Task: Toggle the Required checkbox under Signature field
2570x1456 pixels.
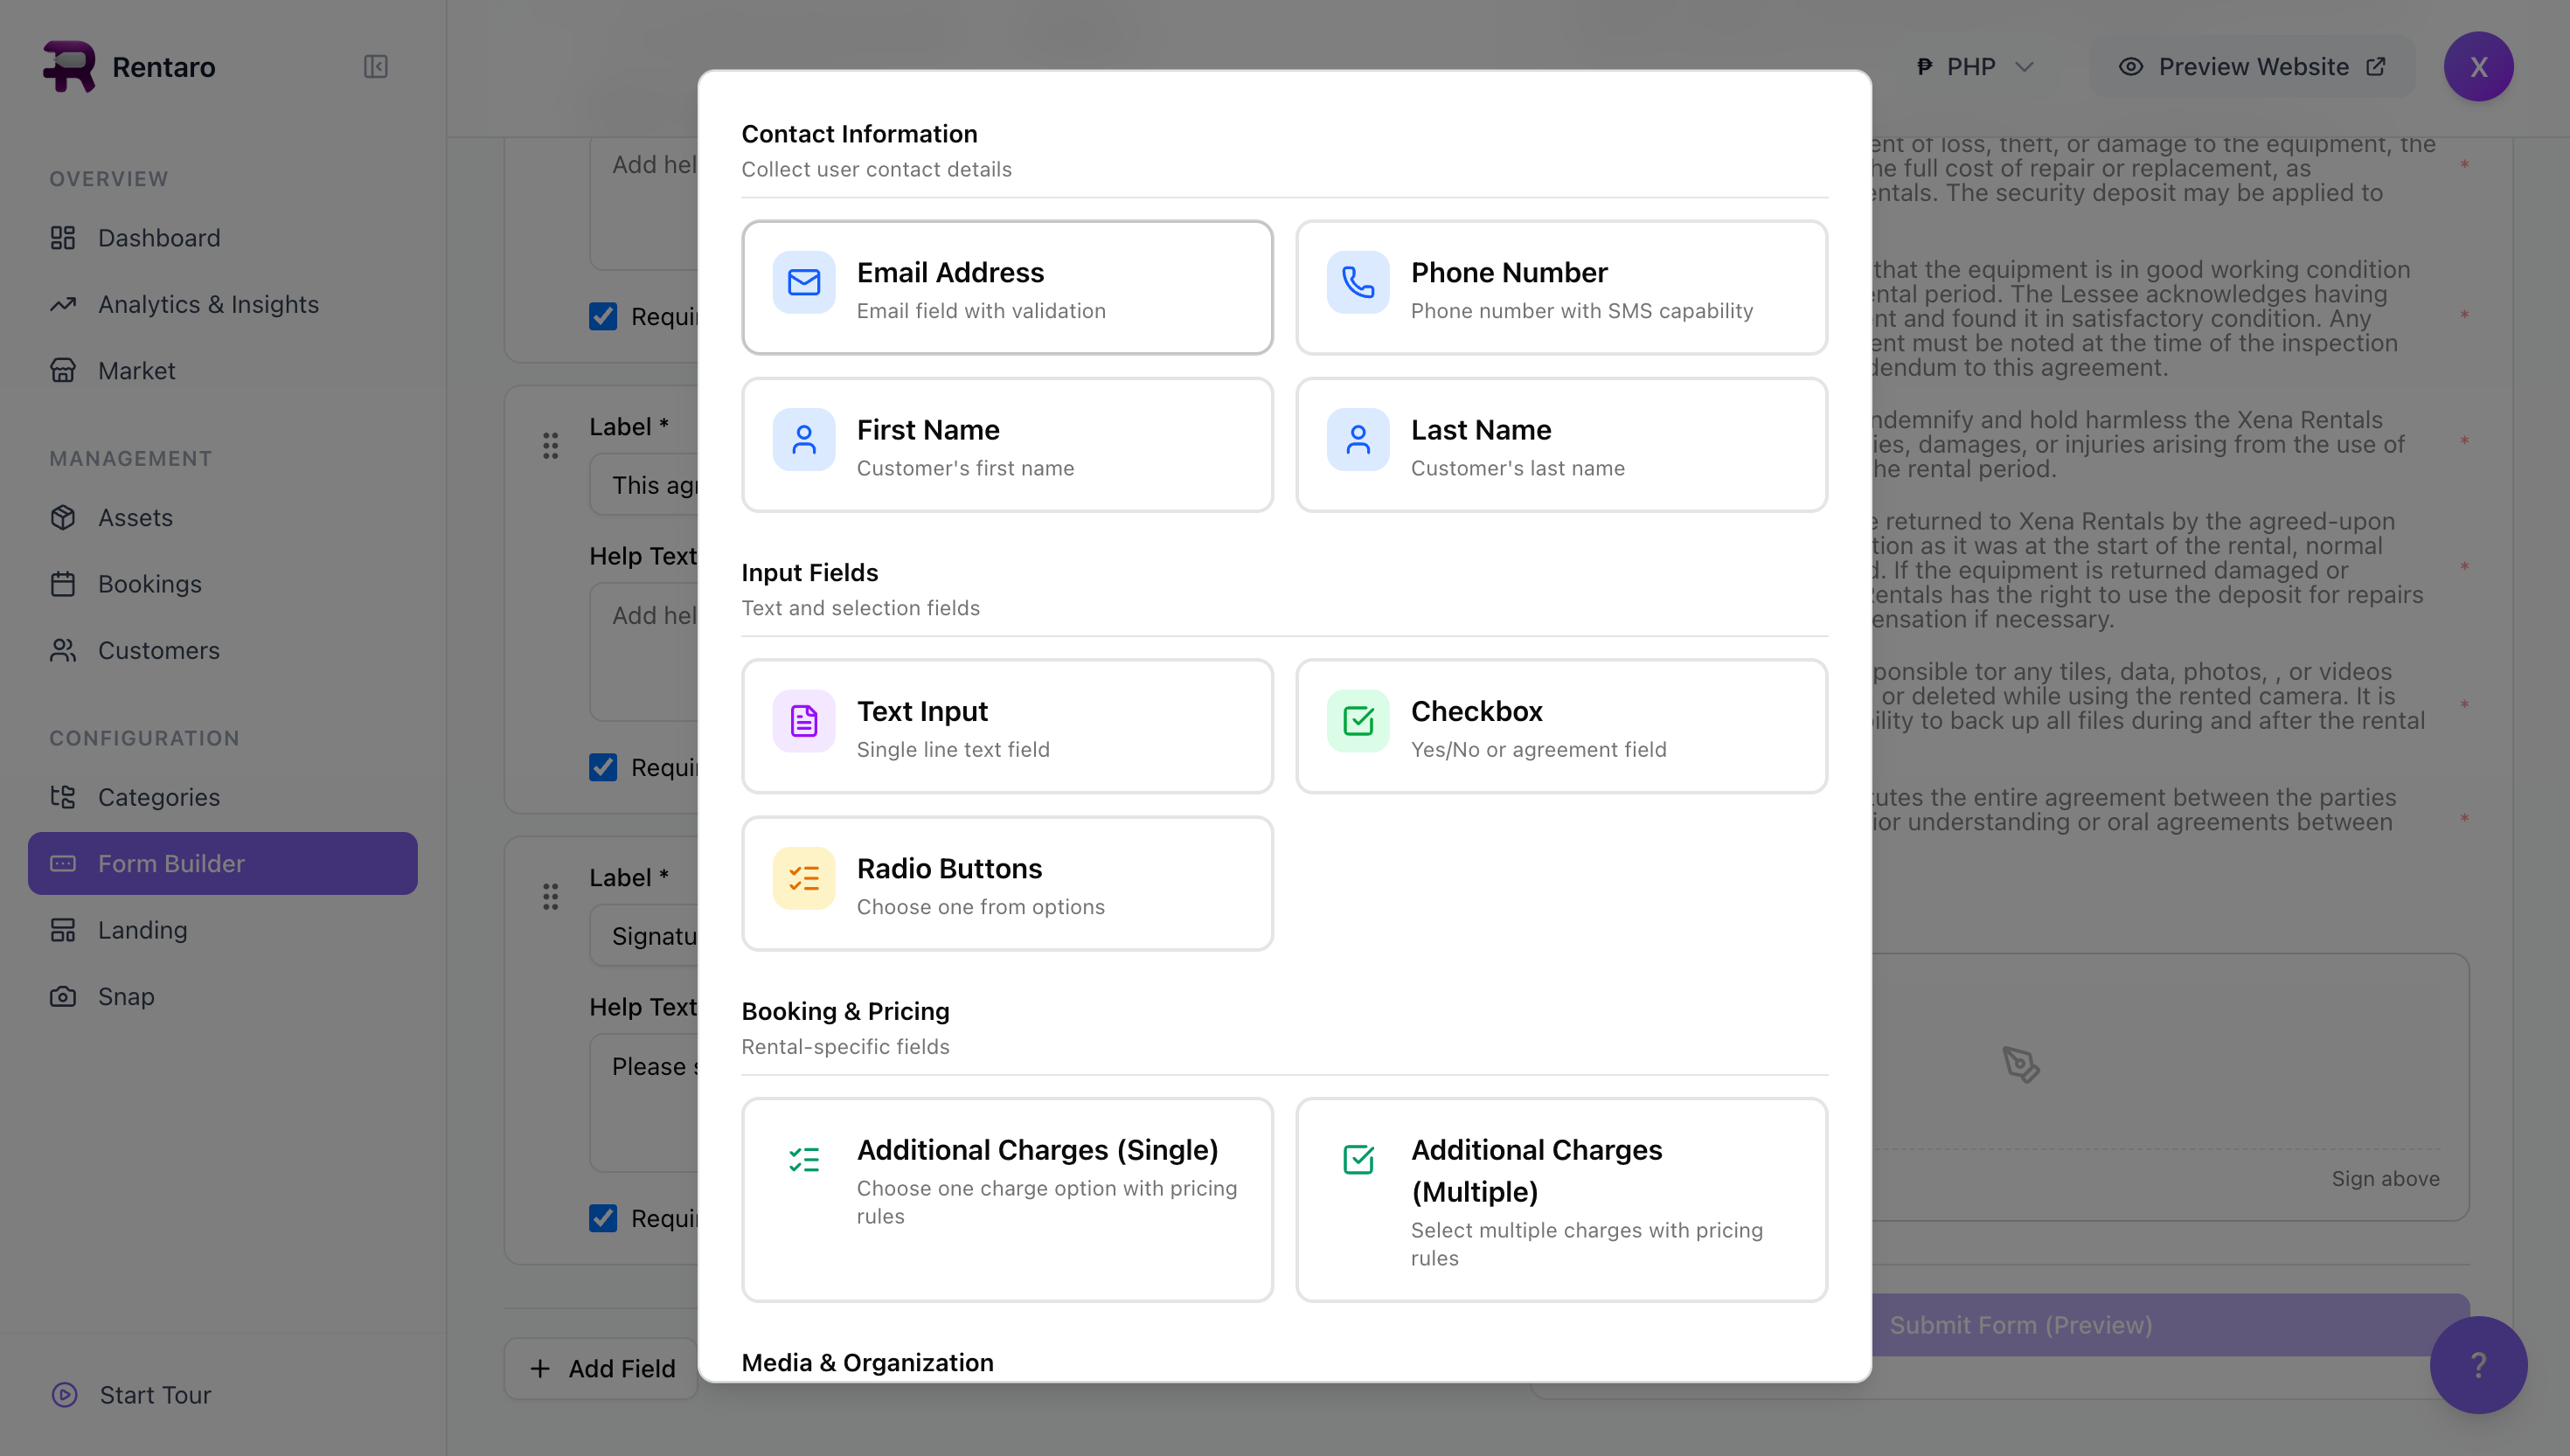Action: pyautogui.click(x=603, y=1218)
